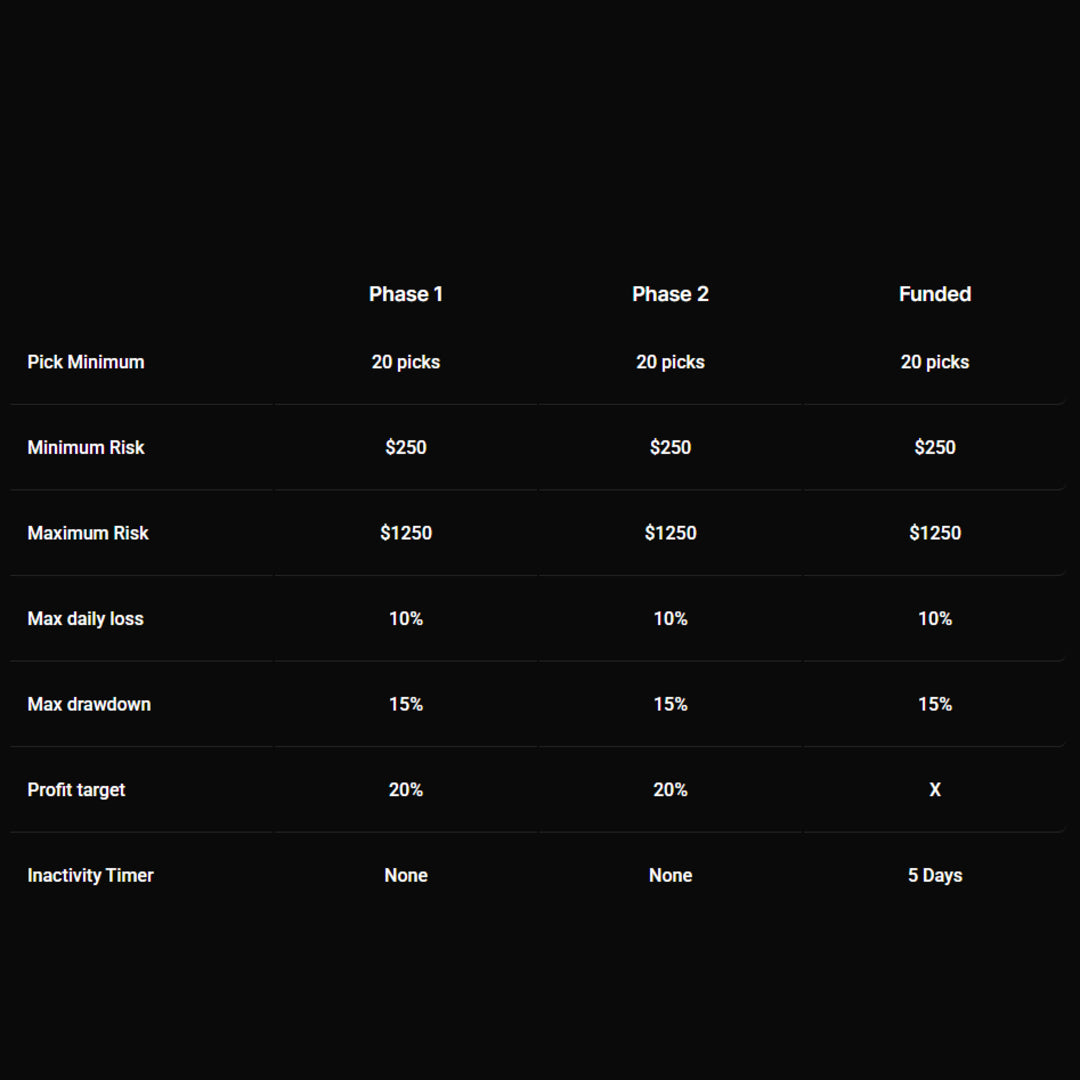Select Funded max drawdown 15% value
This screenshot has width=1080, height=1080.
coord(935,704)
